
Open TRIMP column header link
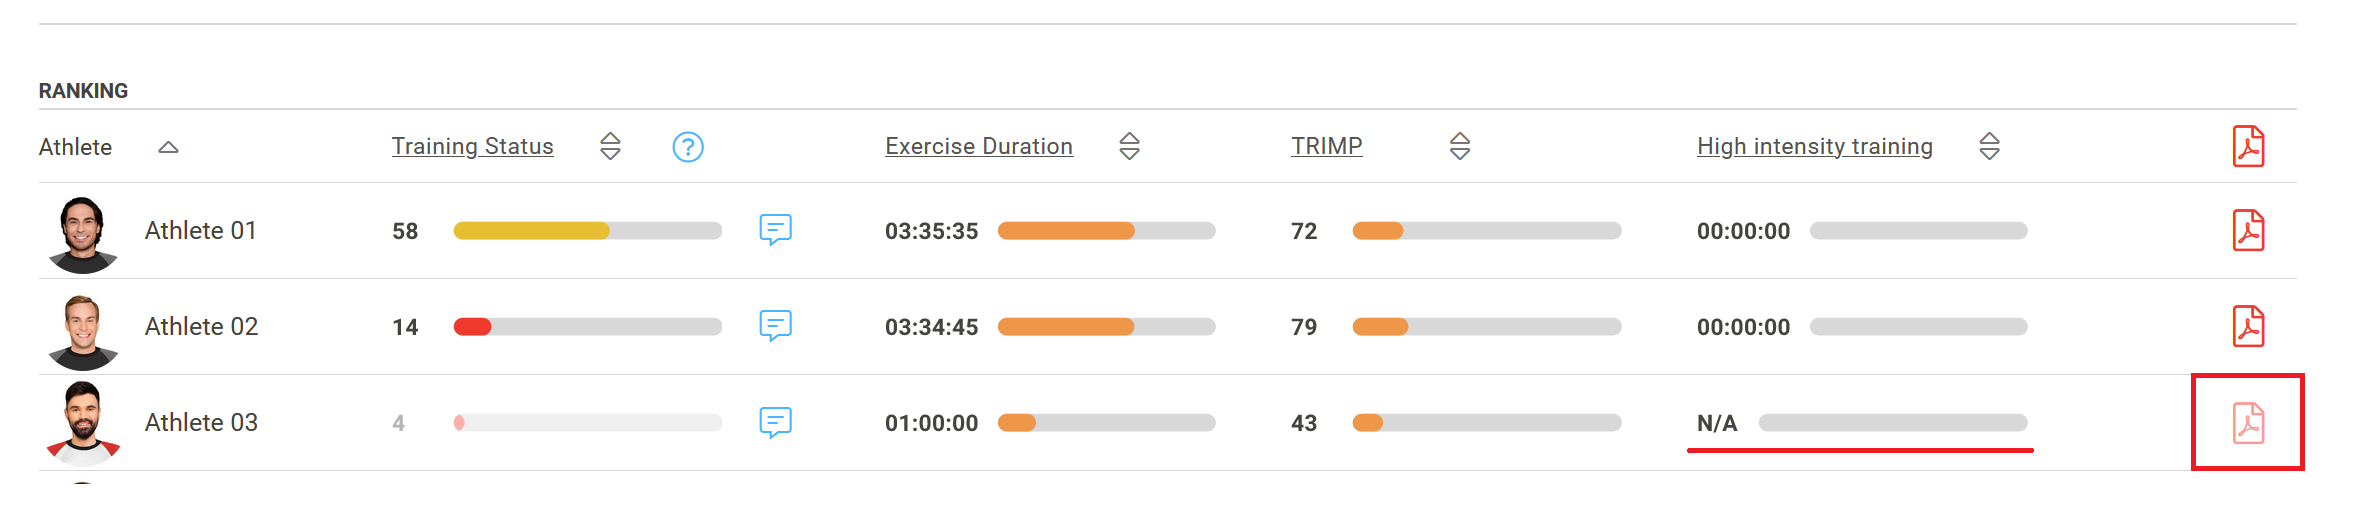1326,146
